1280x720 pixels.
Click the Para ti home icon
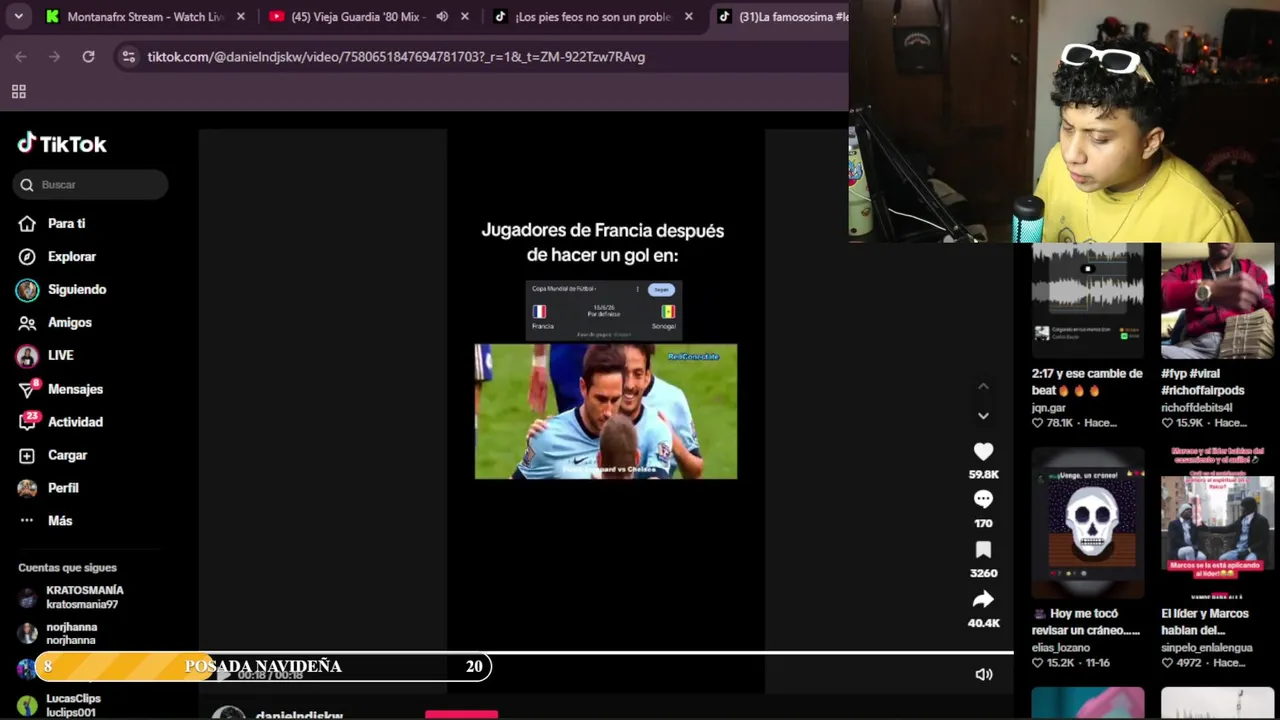click(x=27, y=223)
